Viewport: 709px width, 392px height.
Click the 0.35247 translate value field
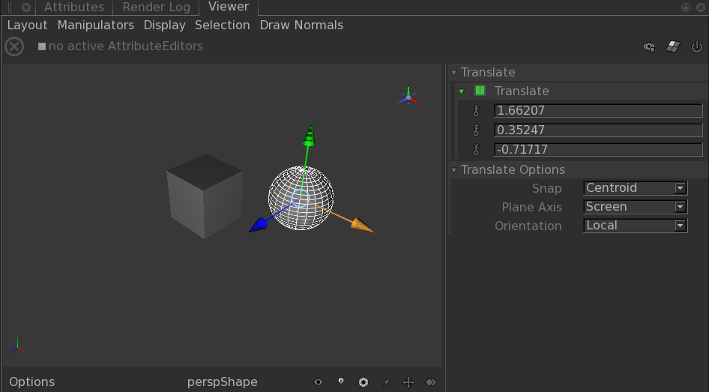tap(598, 130)
